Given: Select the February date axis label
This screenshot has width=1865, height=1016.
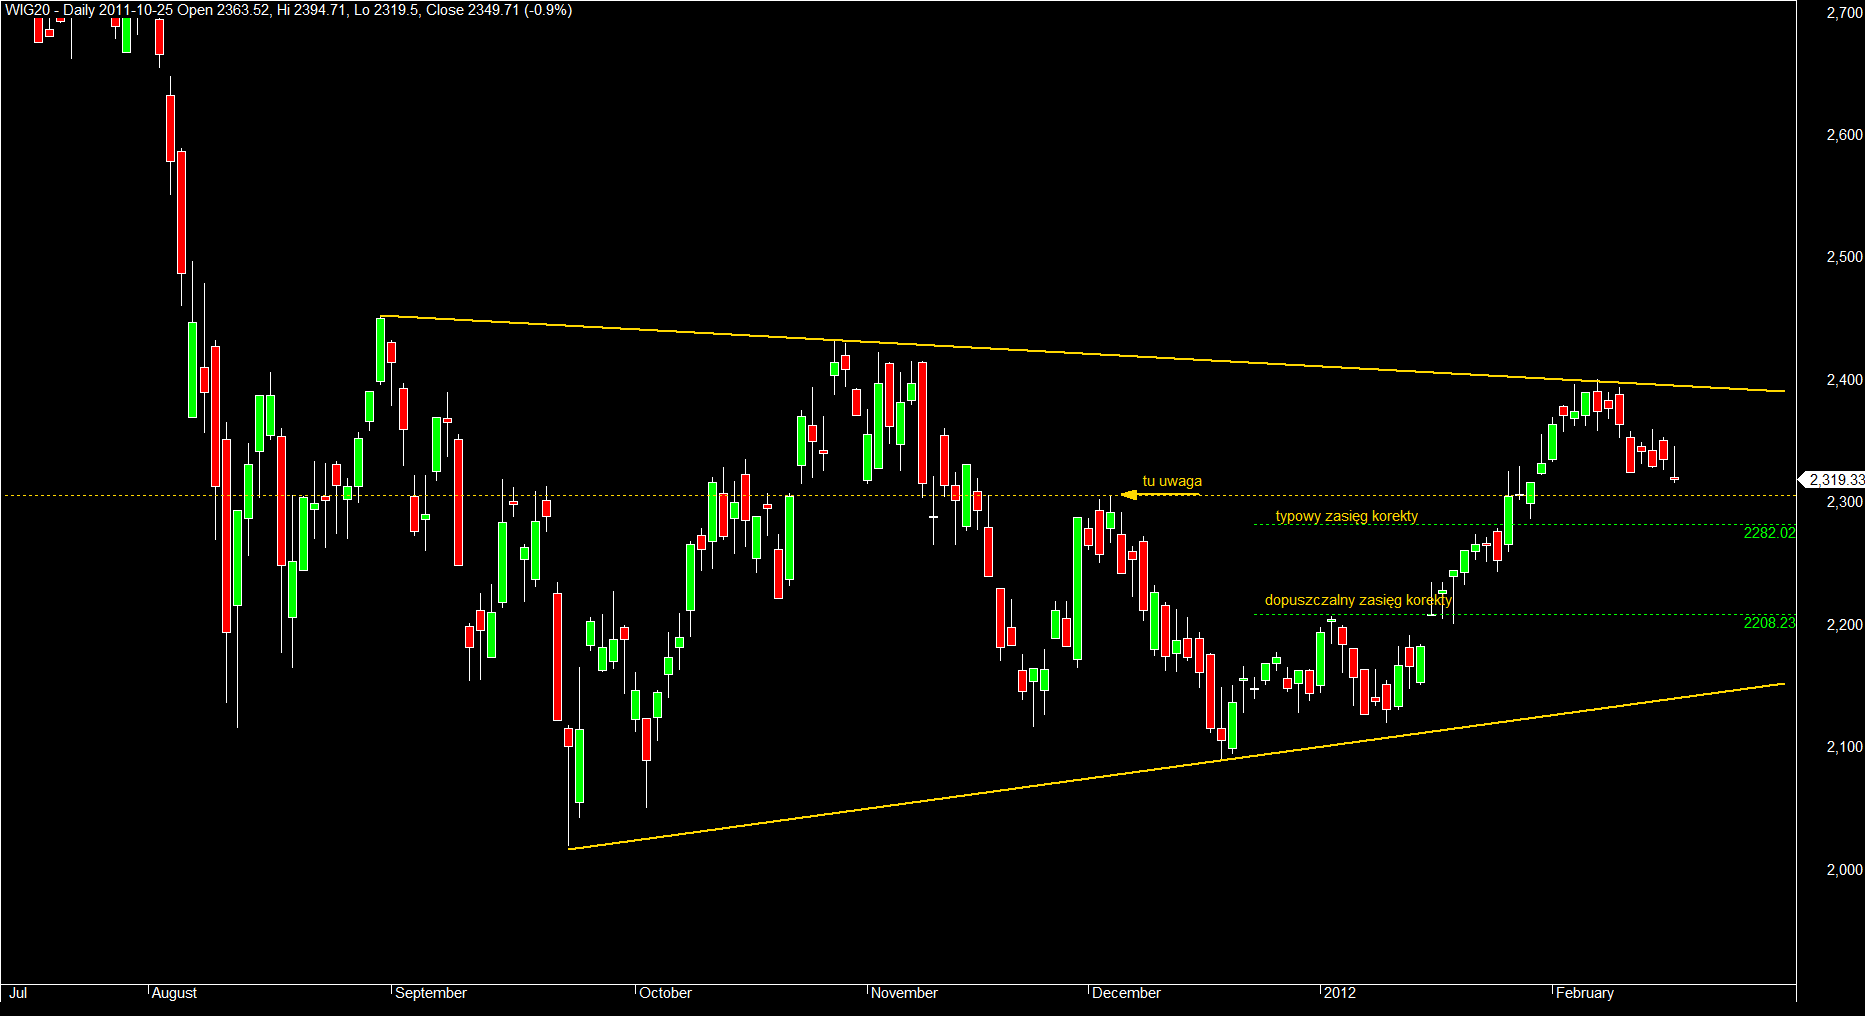Looking at the screenshot, I should (x=1585, y=993).
